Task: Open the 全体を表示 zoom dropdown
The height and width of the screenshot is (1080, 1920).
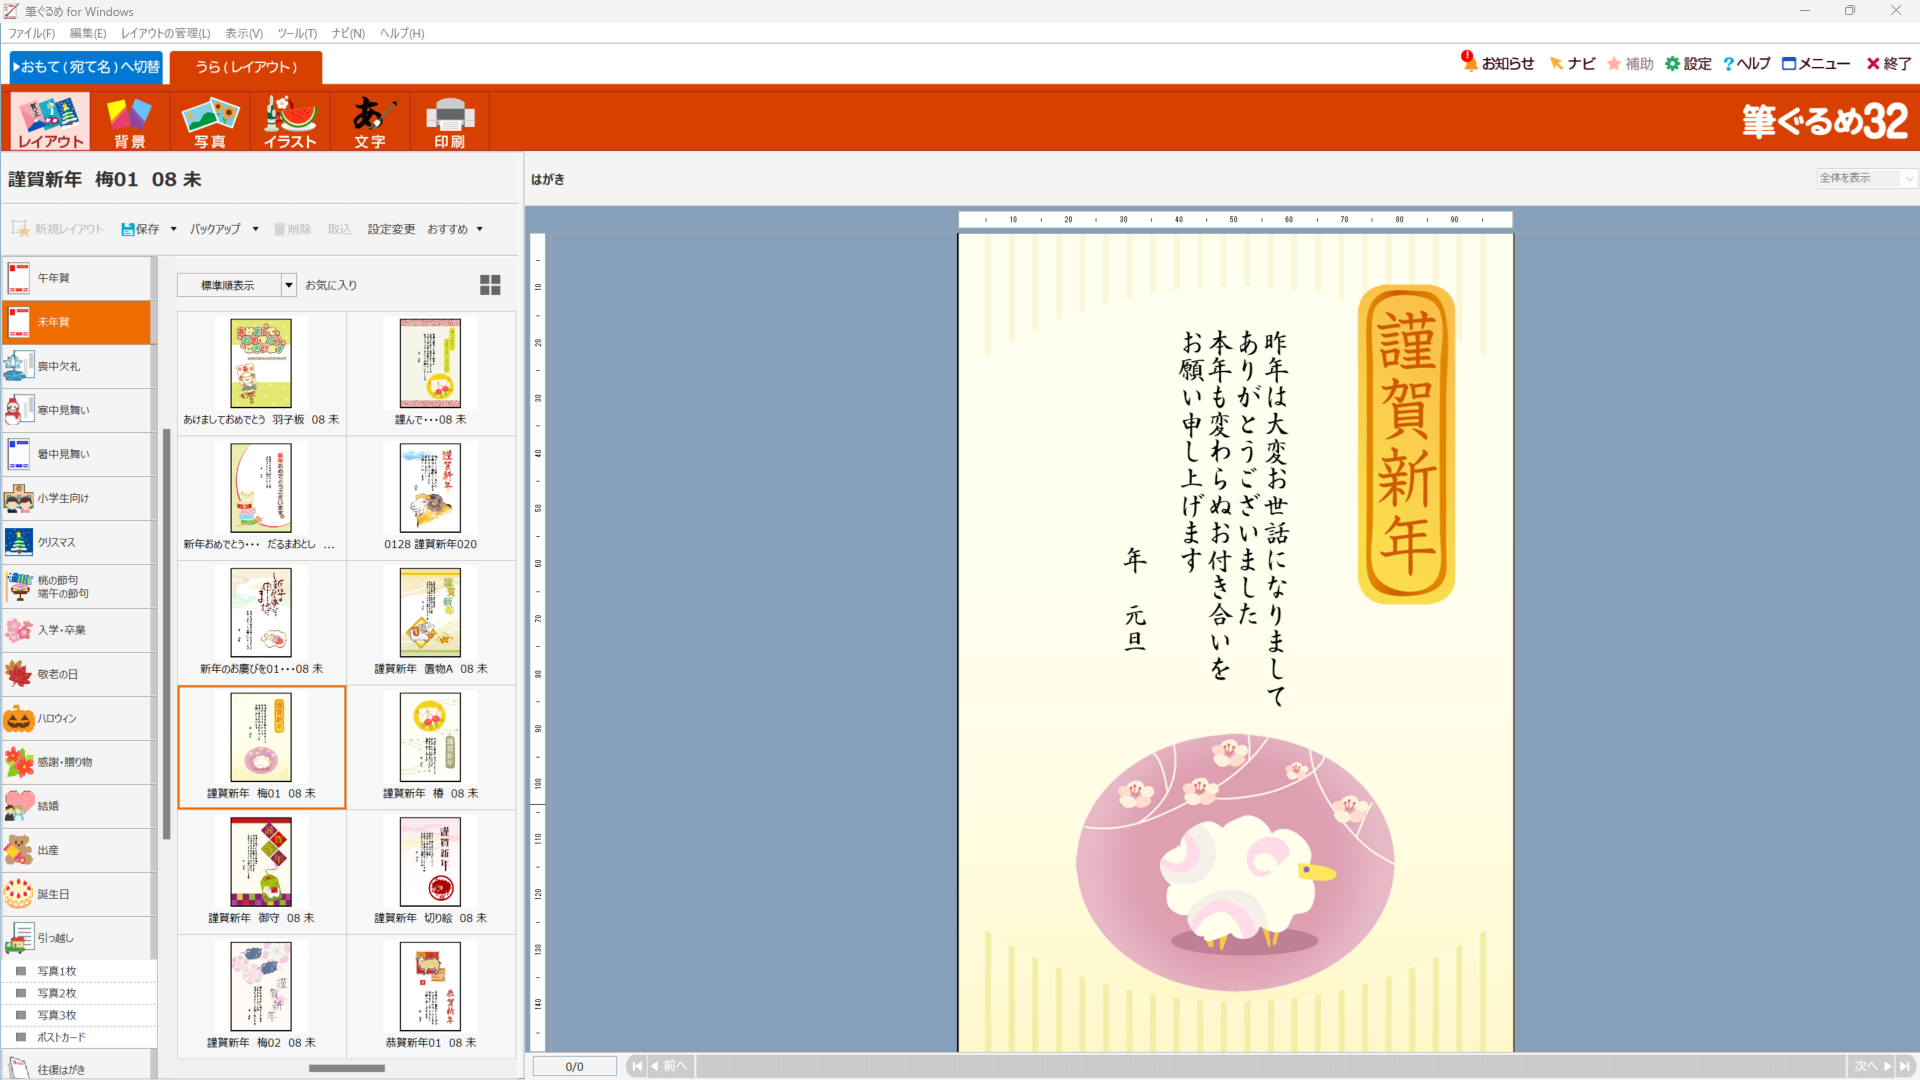Action: (x=1866, y=178)
